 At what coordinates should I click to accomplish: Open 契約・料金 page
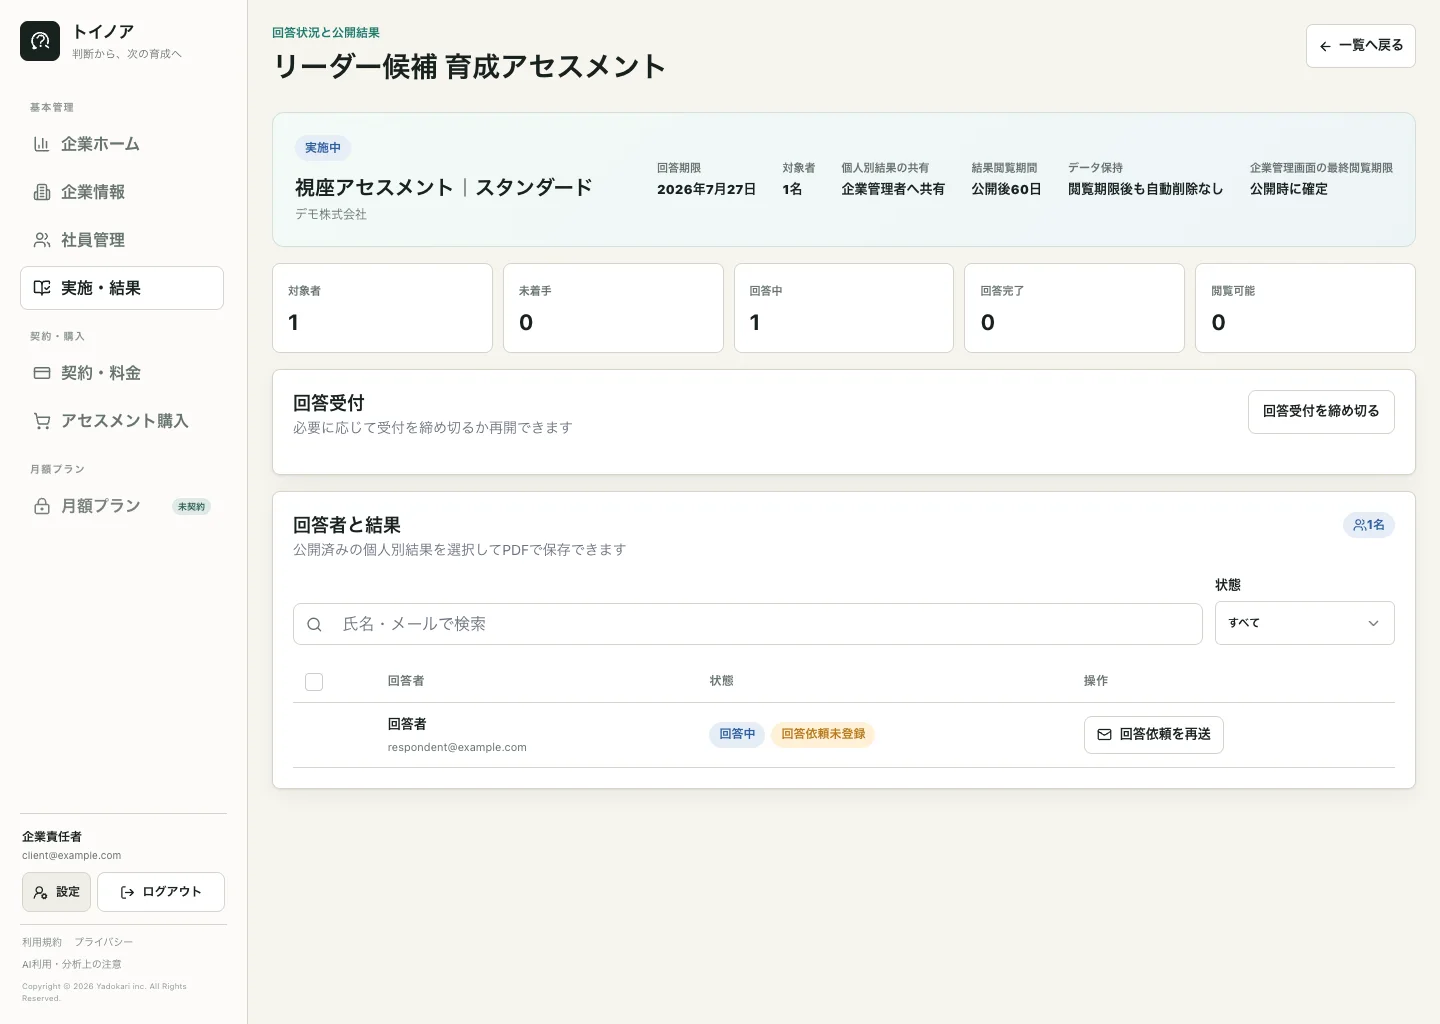click(x=122, y=373)
